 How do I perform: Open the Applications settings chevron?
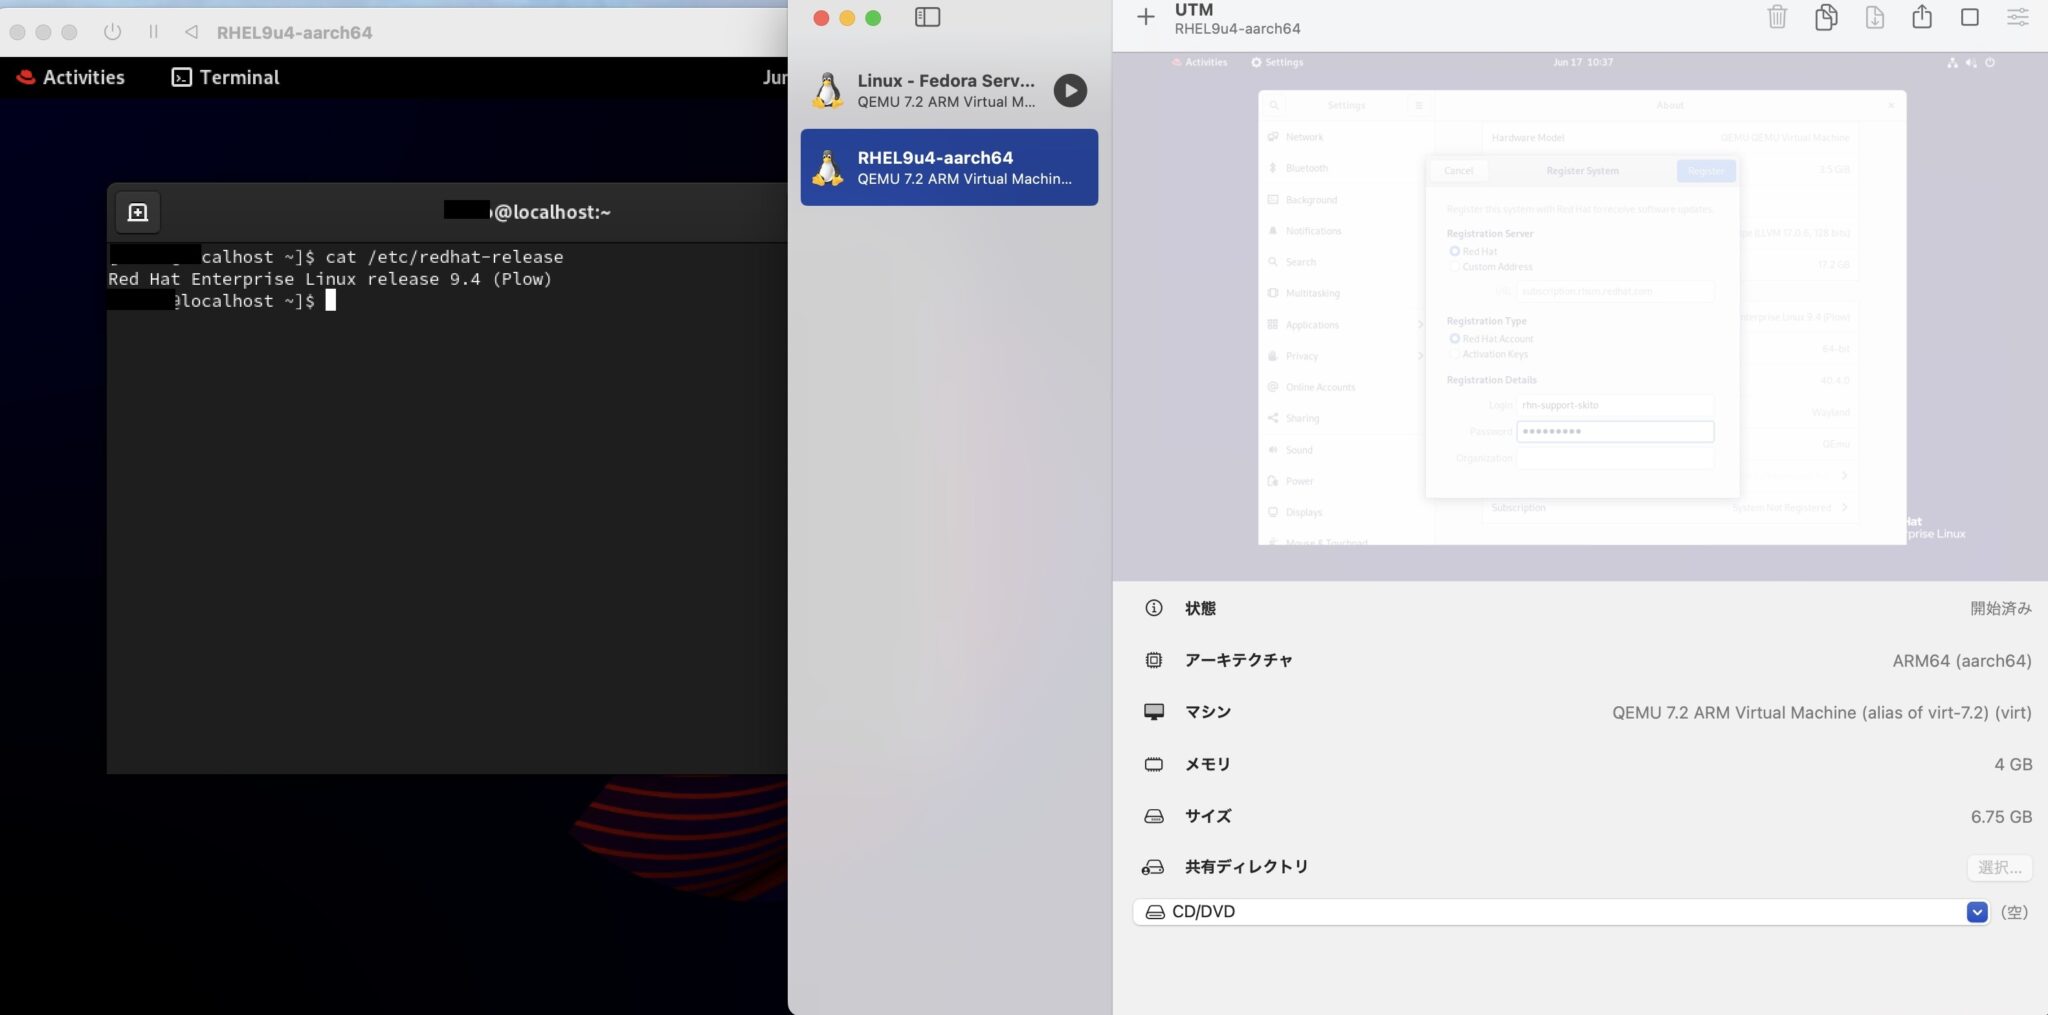pos(1423,324)
